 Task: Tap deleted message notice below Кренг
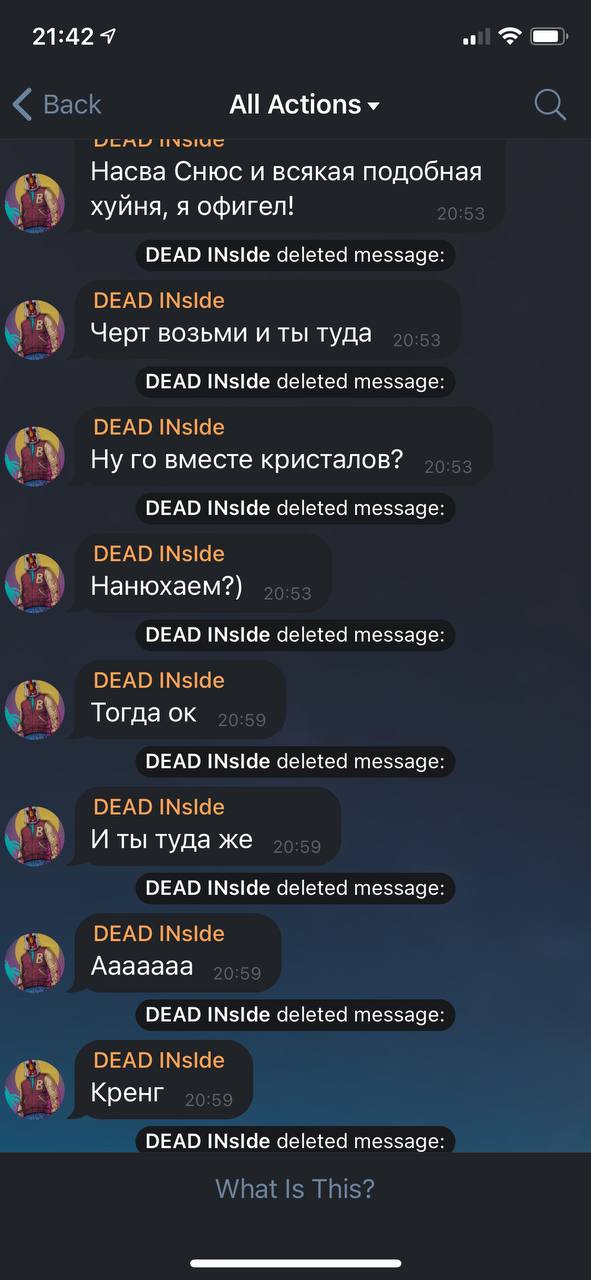click(295, 1140)
